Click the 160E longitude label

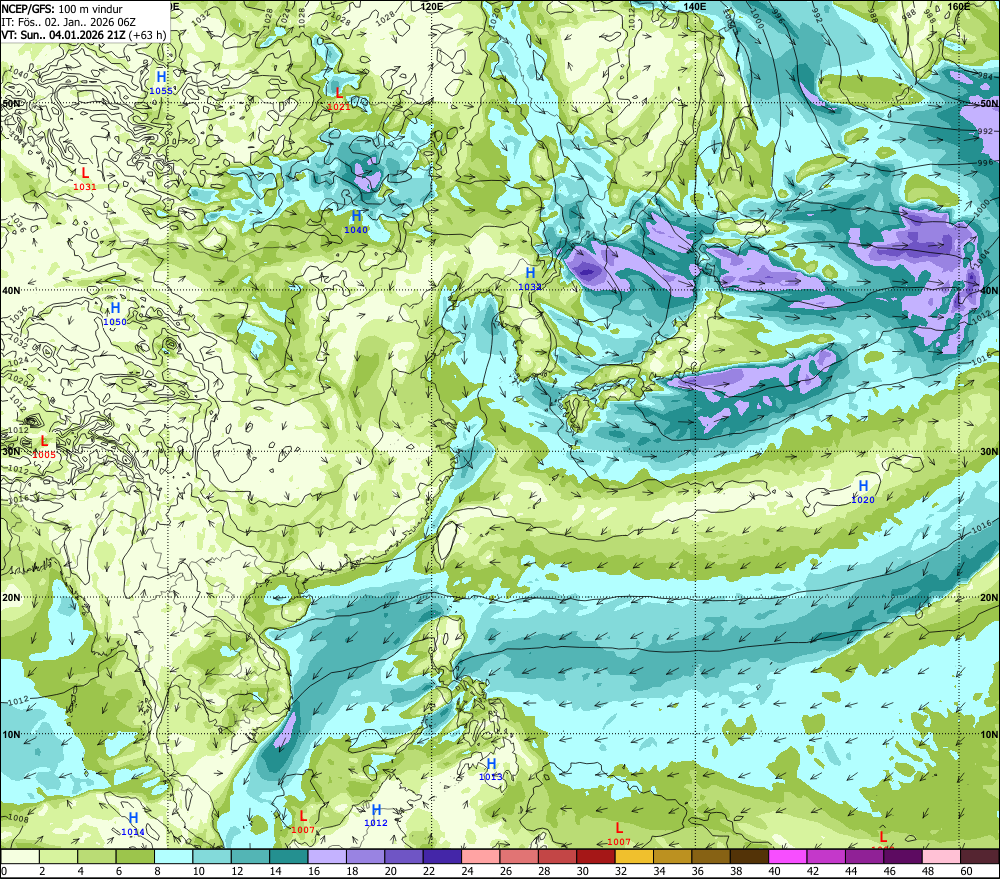(x=959, y=6)
